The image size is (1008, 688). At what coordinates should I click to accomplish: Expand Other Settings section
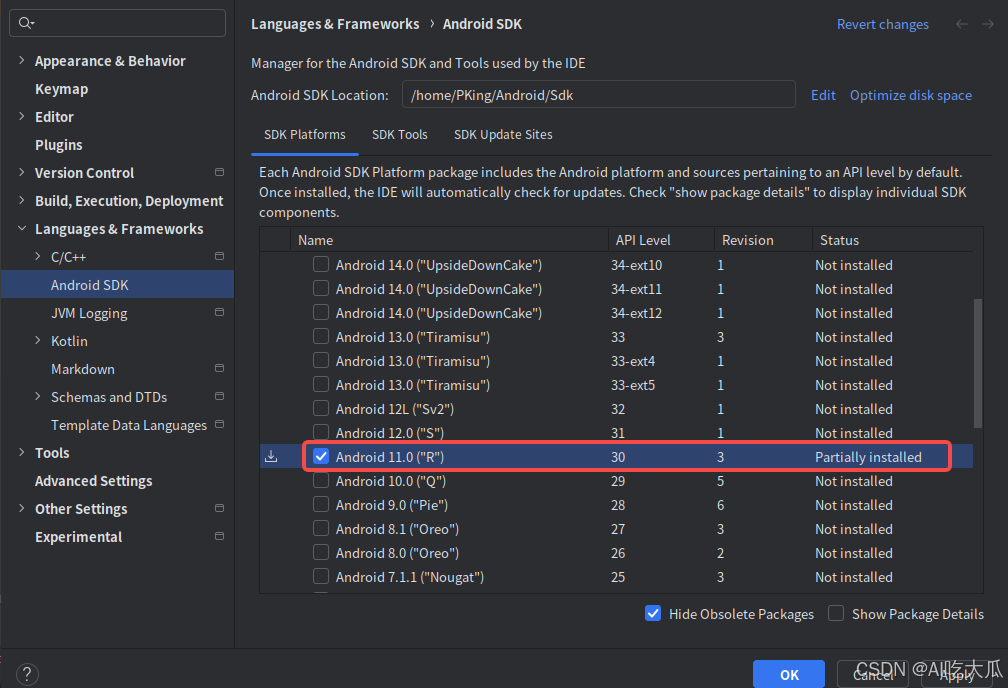click(22, 508)
